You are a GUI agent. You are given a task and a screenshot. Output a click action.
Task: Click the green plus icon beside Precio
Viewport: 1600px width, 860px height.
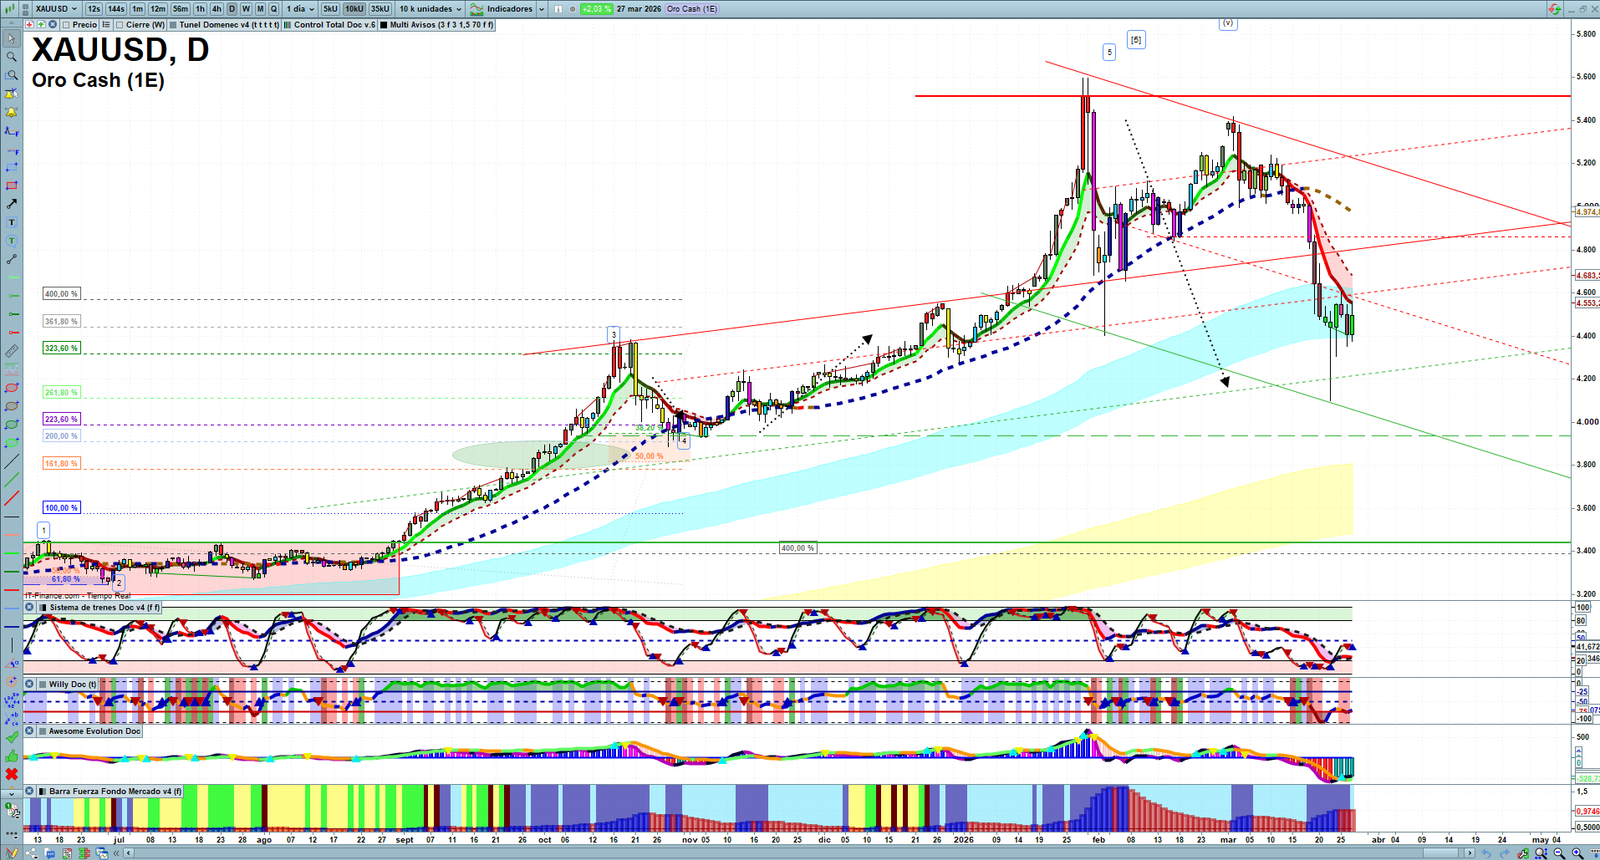[41, 25]
